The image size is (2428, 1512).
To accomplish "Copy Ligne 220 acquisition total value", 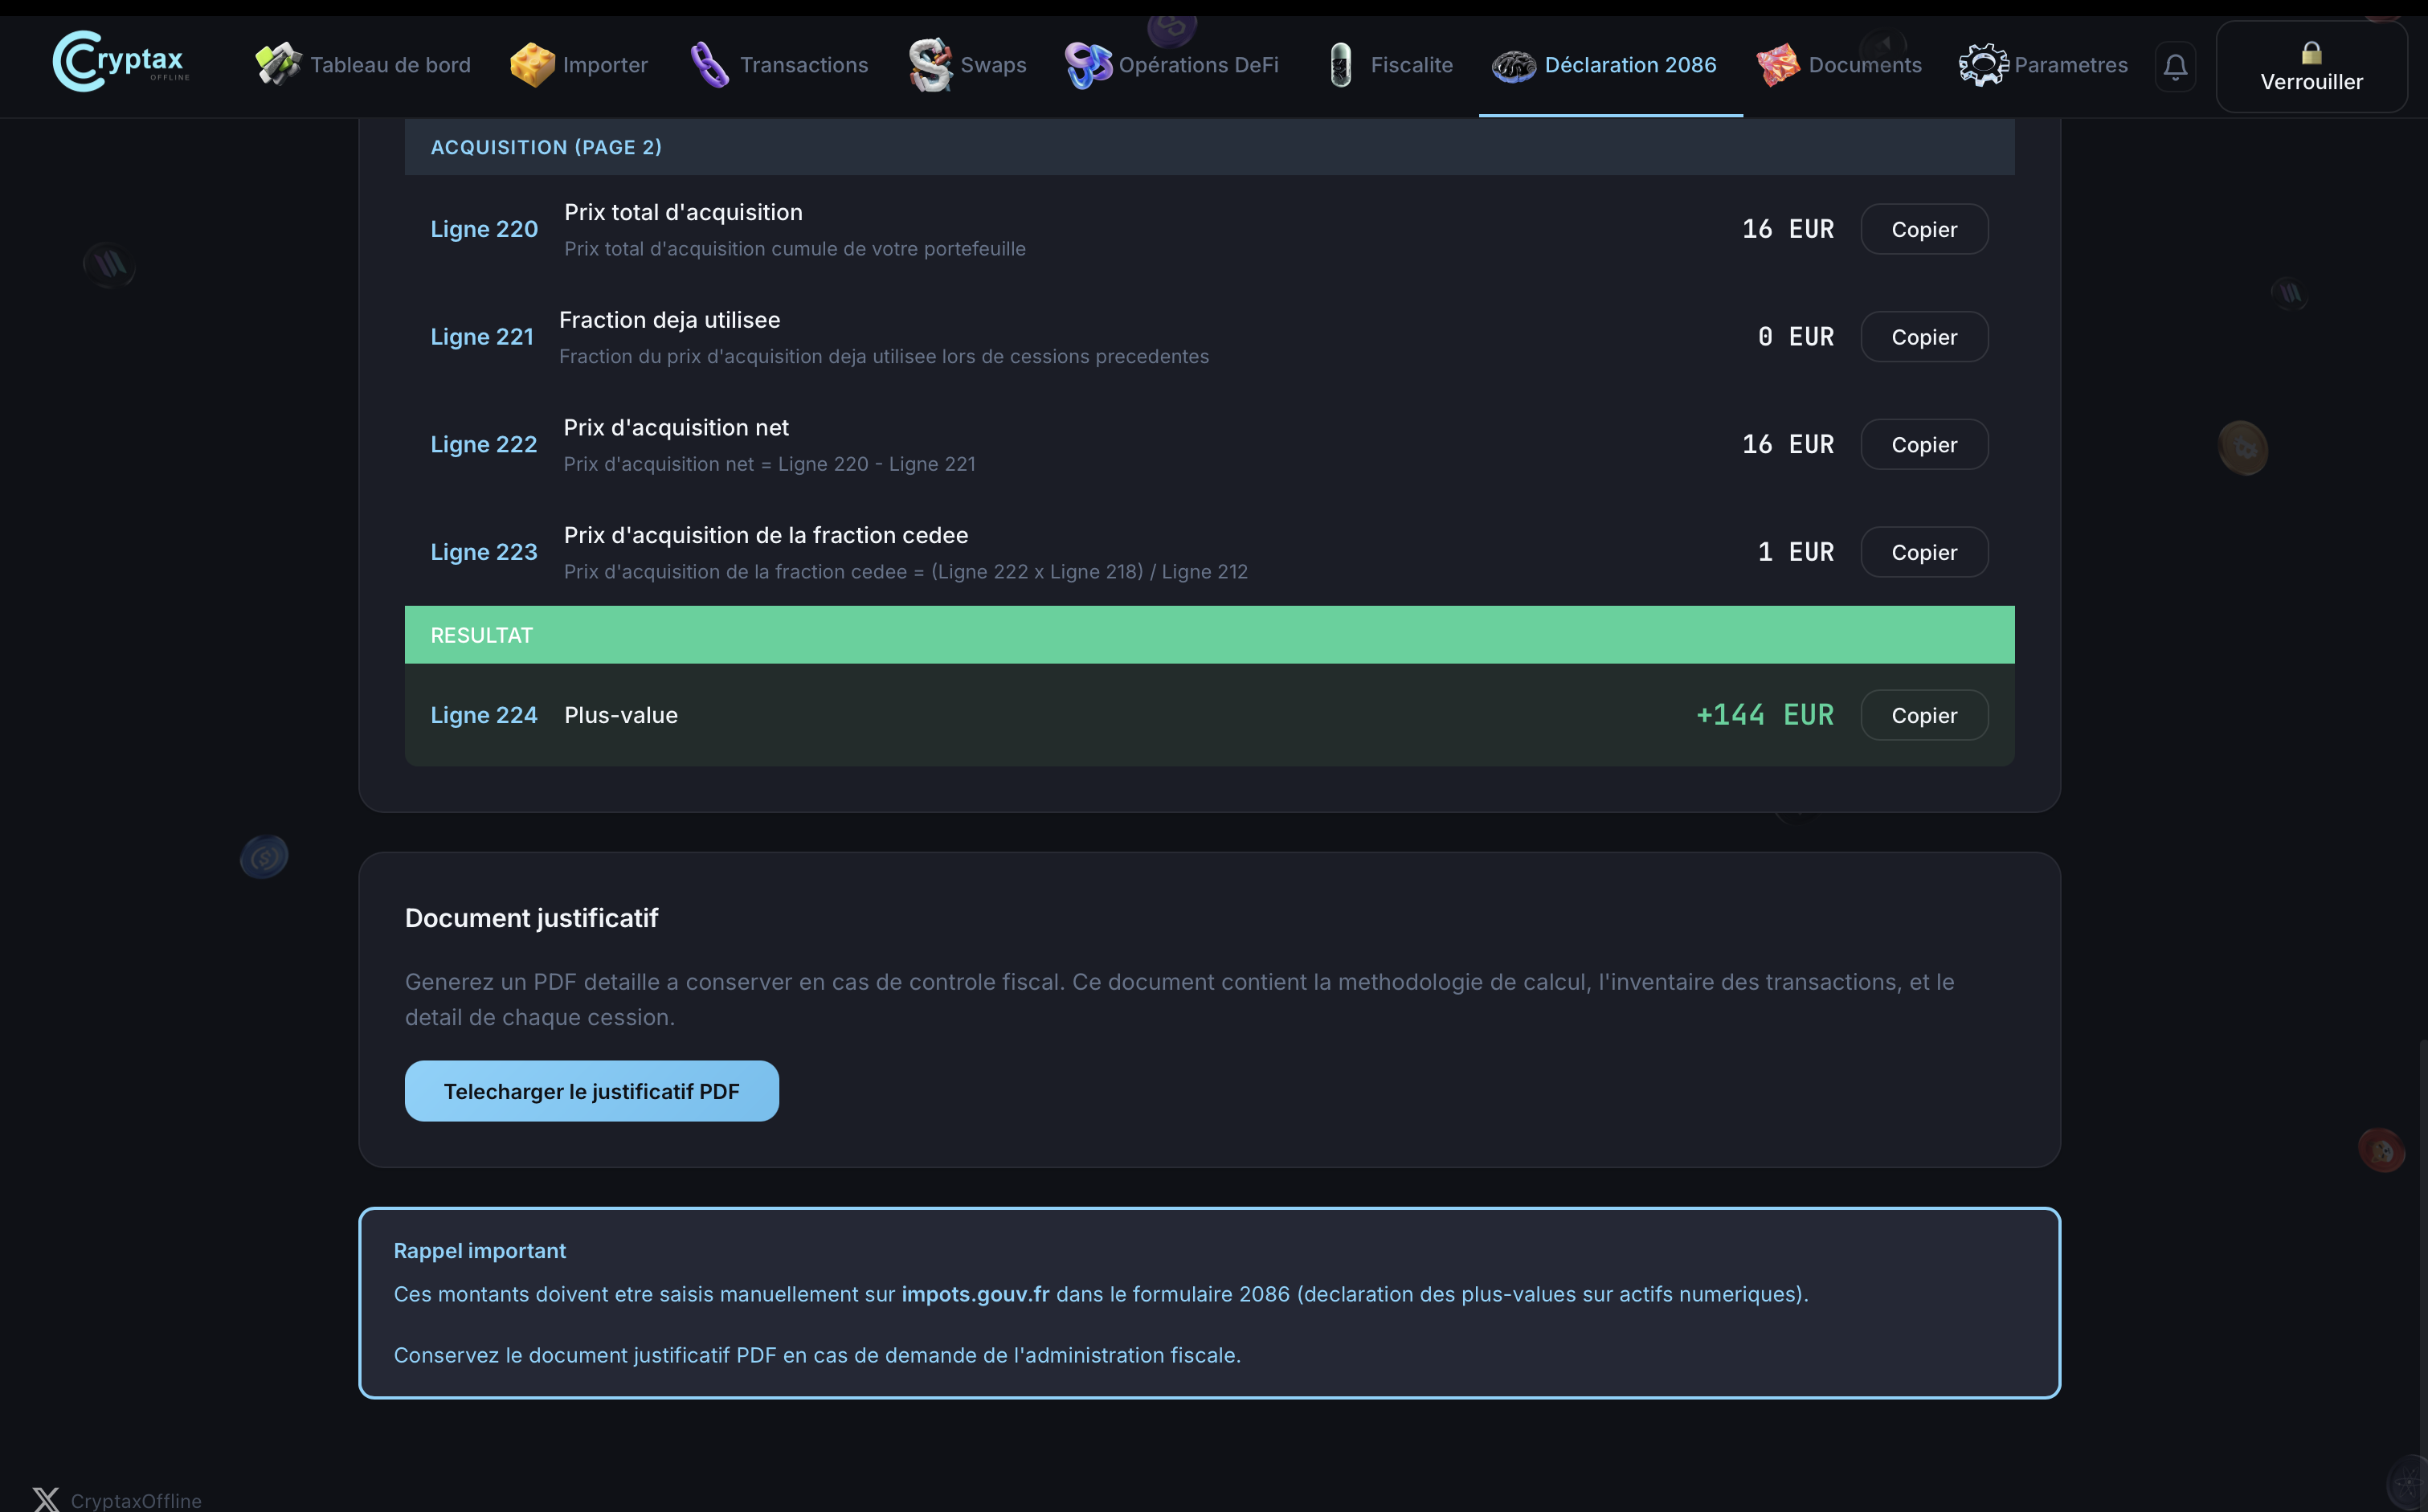I will click(1924, 229).
